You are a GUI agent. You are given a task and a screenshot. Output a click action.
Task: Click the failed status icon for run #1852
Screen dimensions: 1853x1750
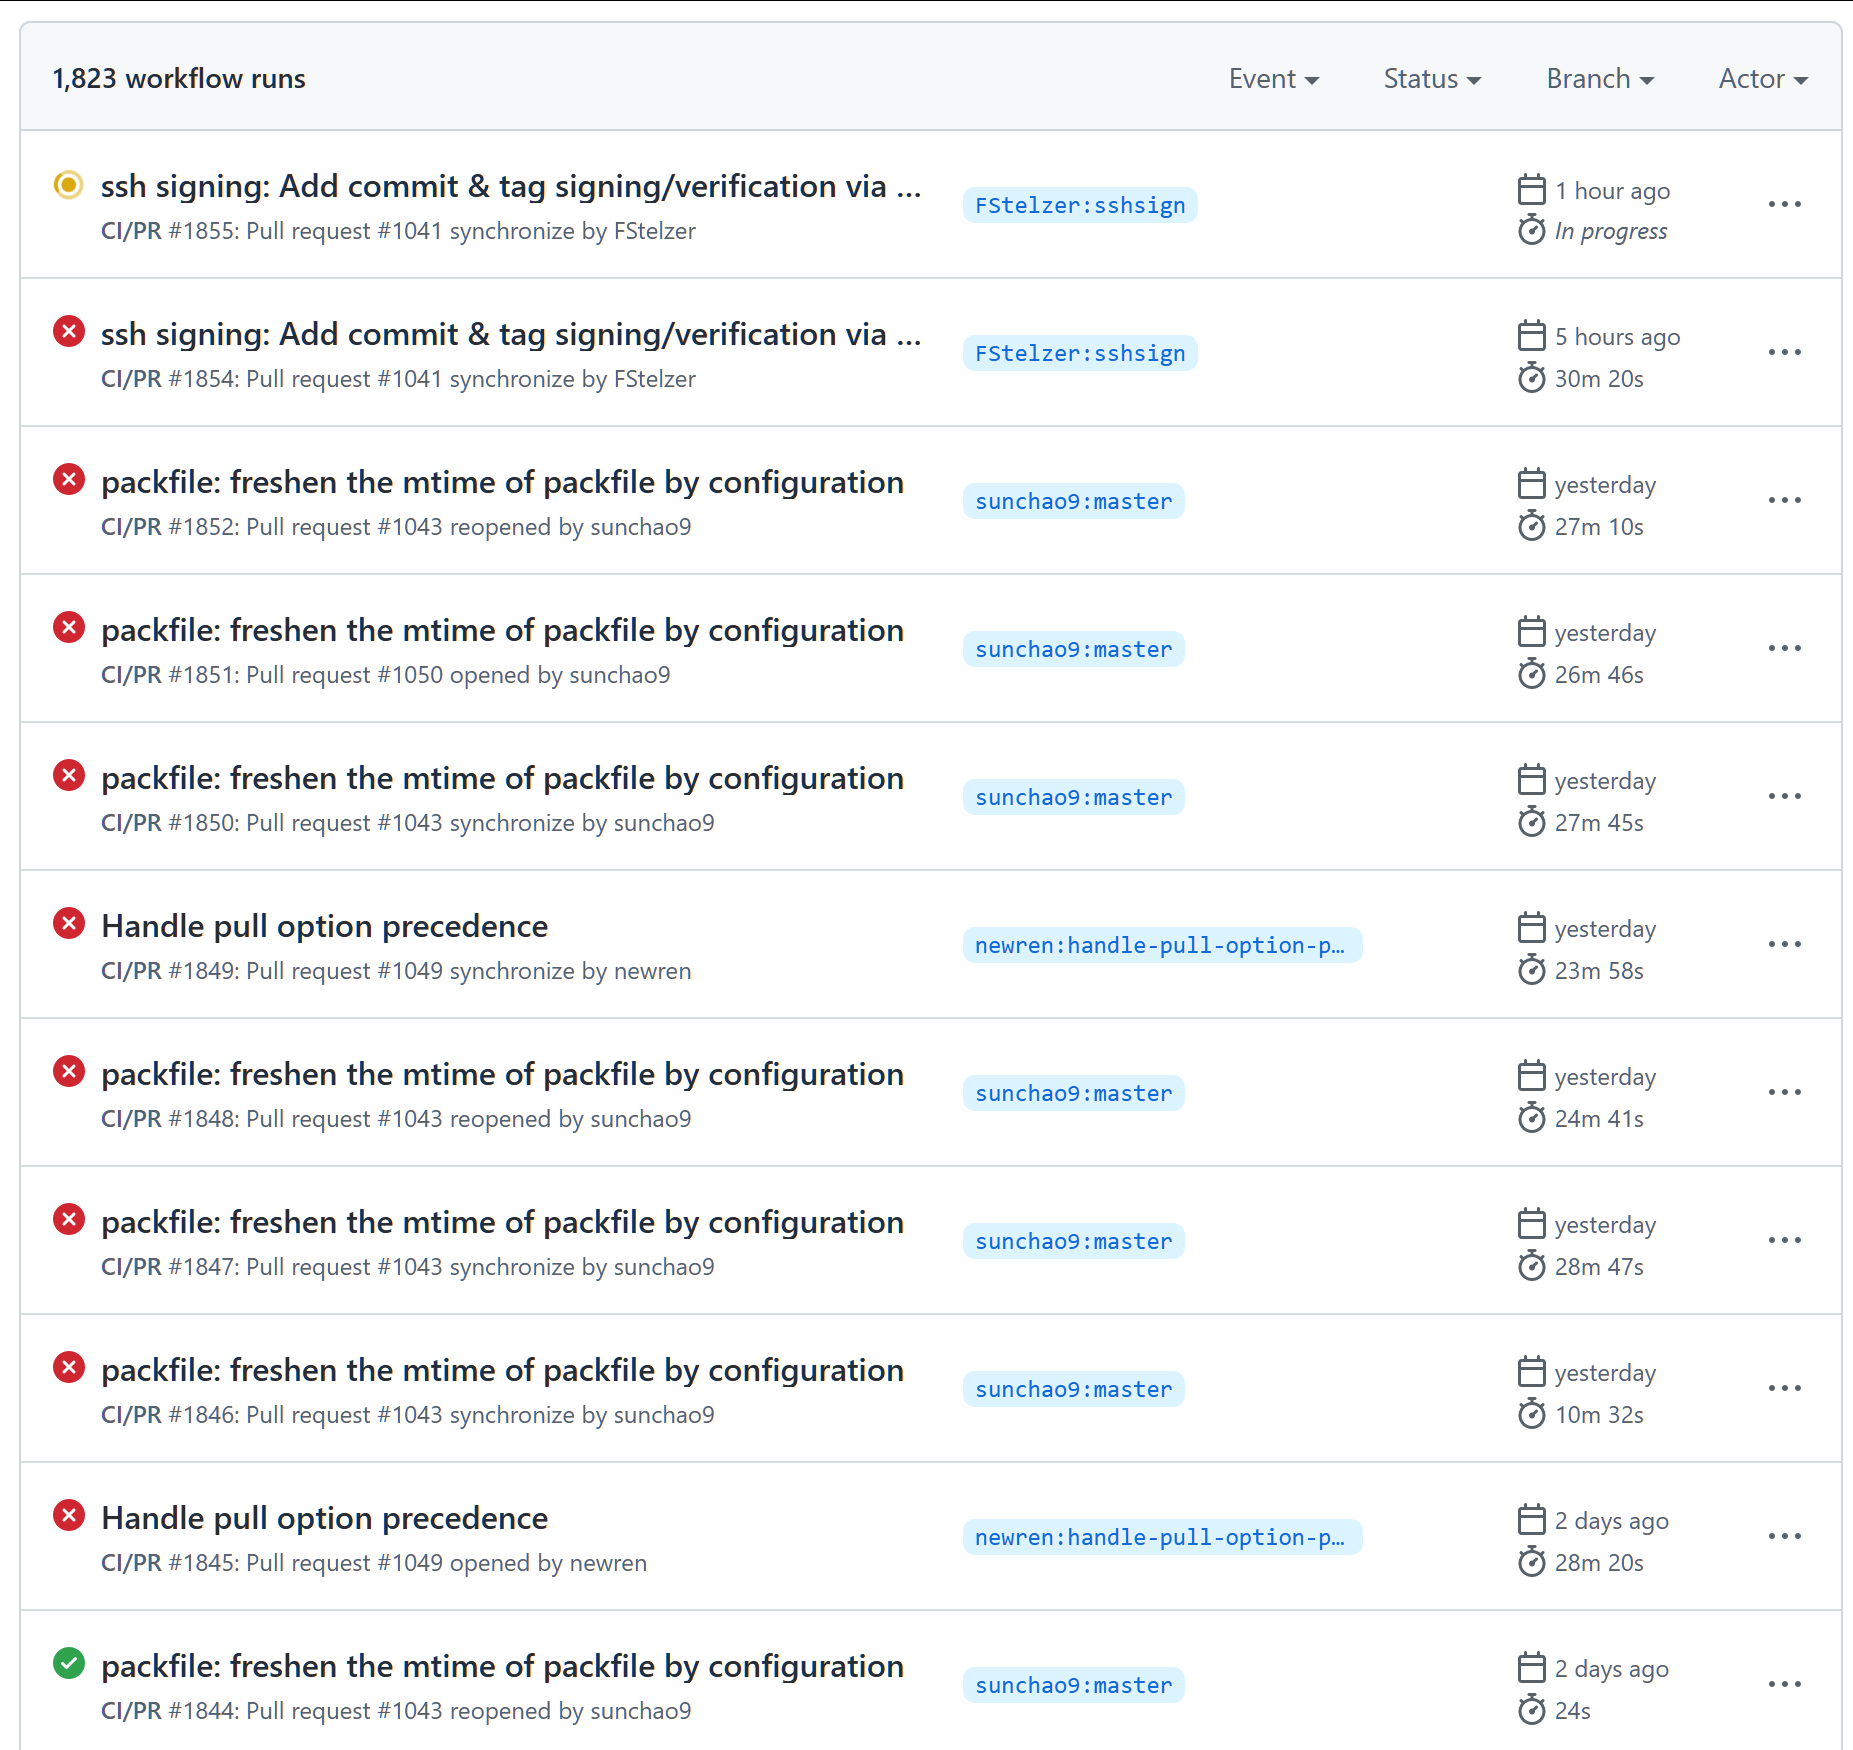coord(68,480)
